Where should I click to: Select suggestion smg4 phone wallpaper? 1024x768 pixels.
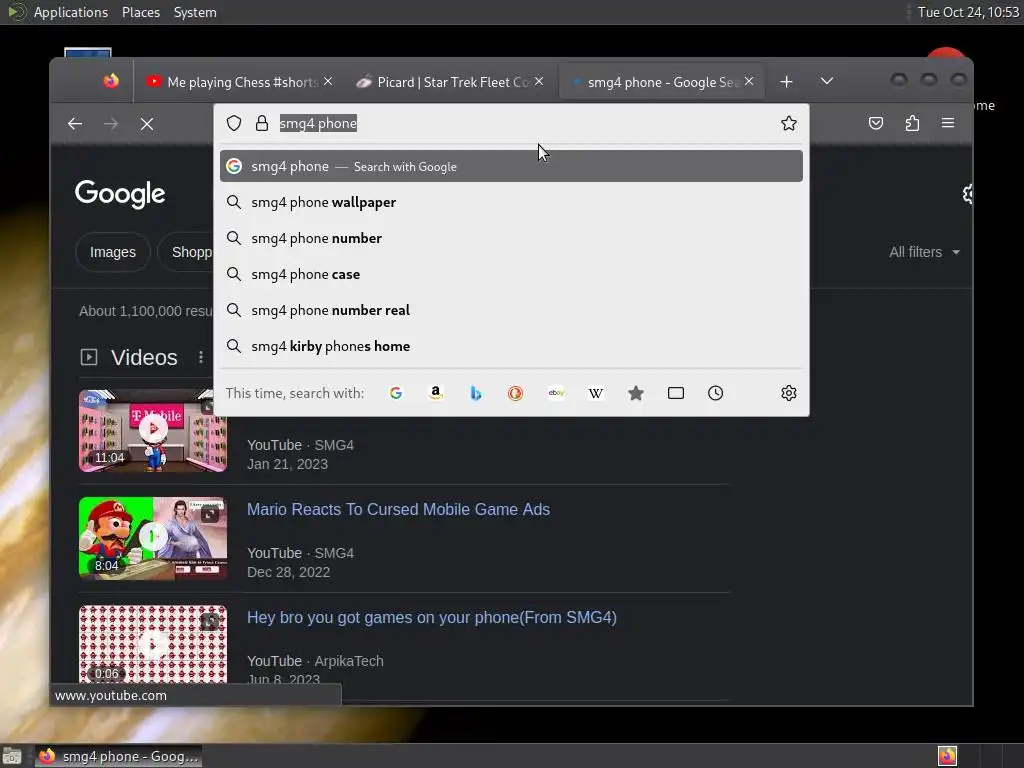(x=511, y=202)
